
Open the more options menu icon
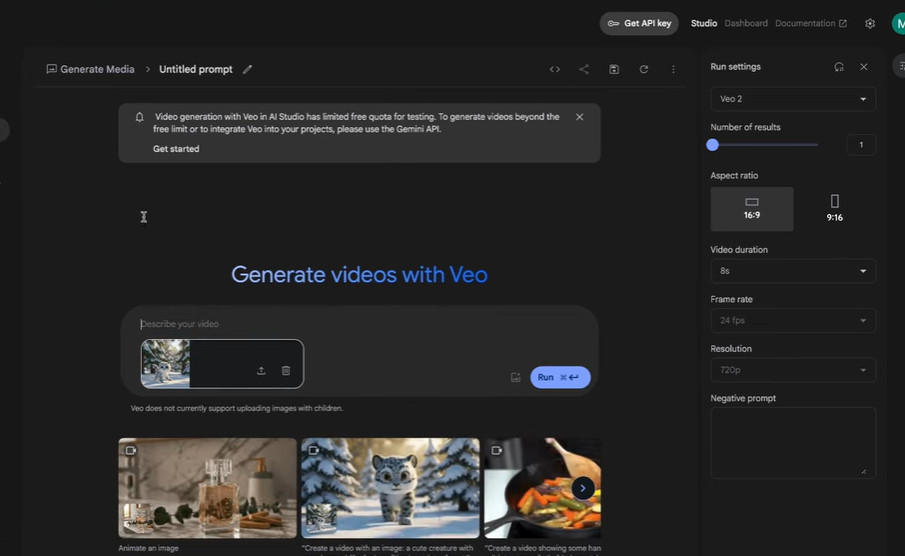[x=673, y=69]
